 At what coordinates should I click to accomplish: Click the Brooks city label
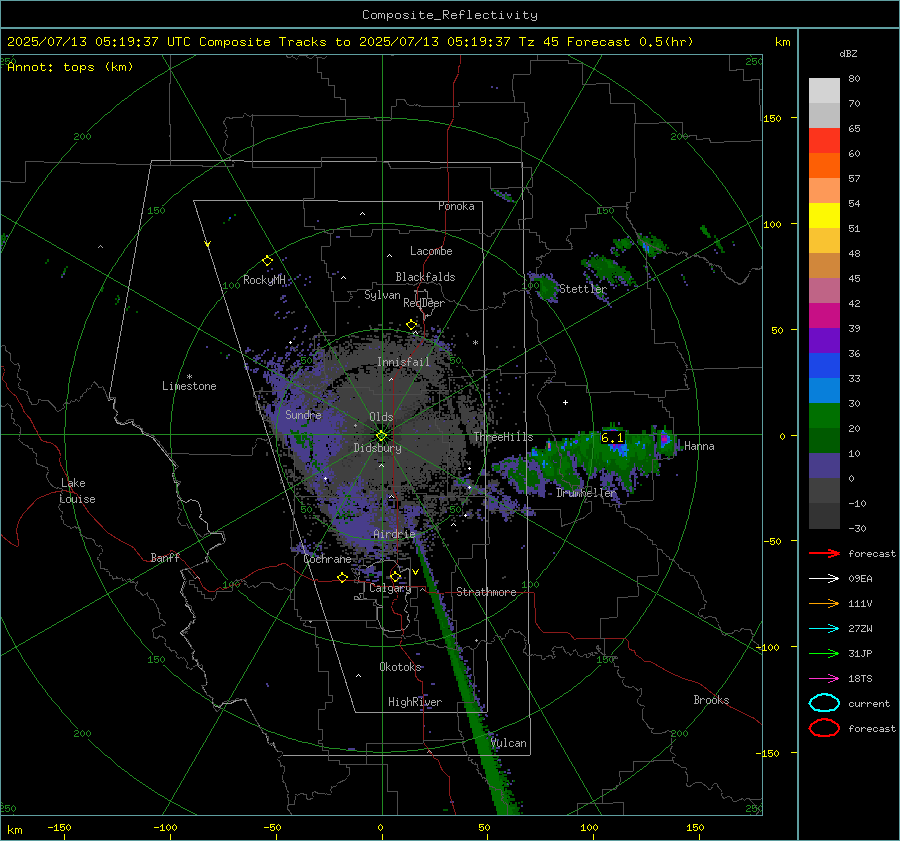coord(711,700)
